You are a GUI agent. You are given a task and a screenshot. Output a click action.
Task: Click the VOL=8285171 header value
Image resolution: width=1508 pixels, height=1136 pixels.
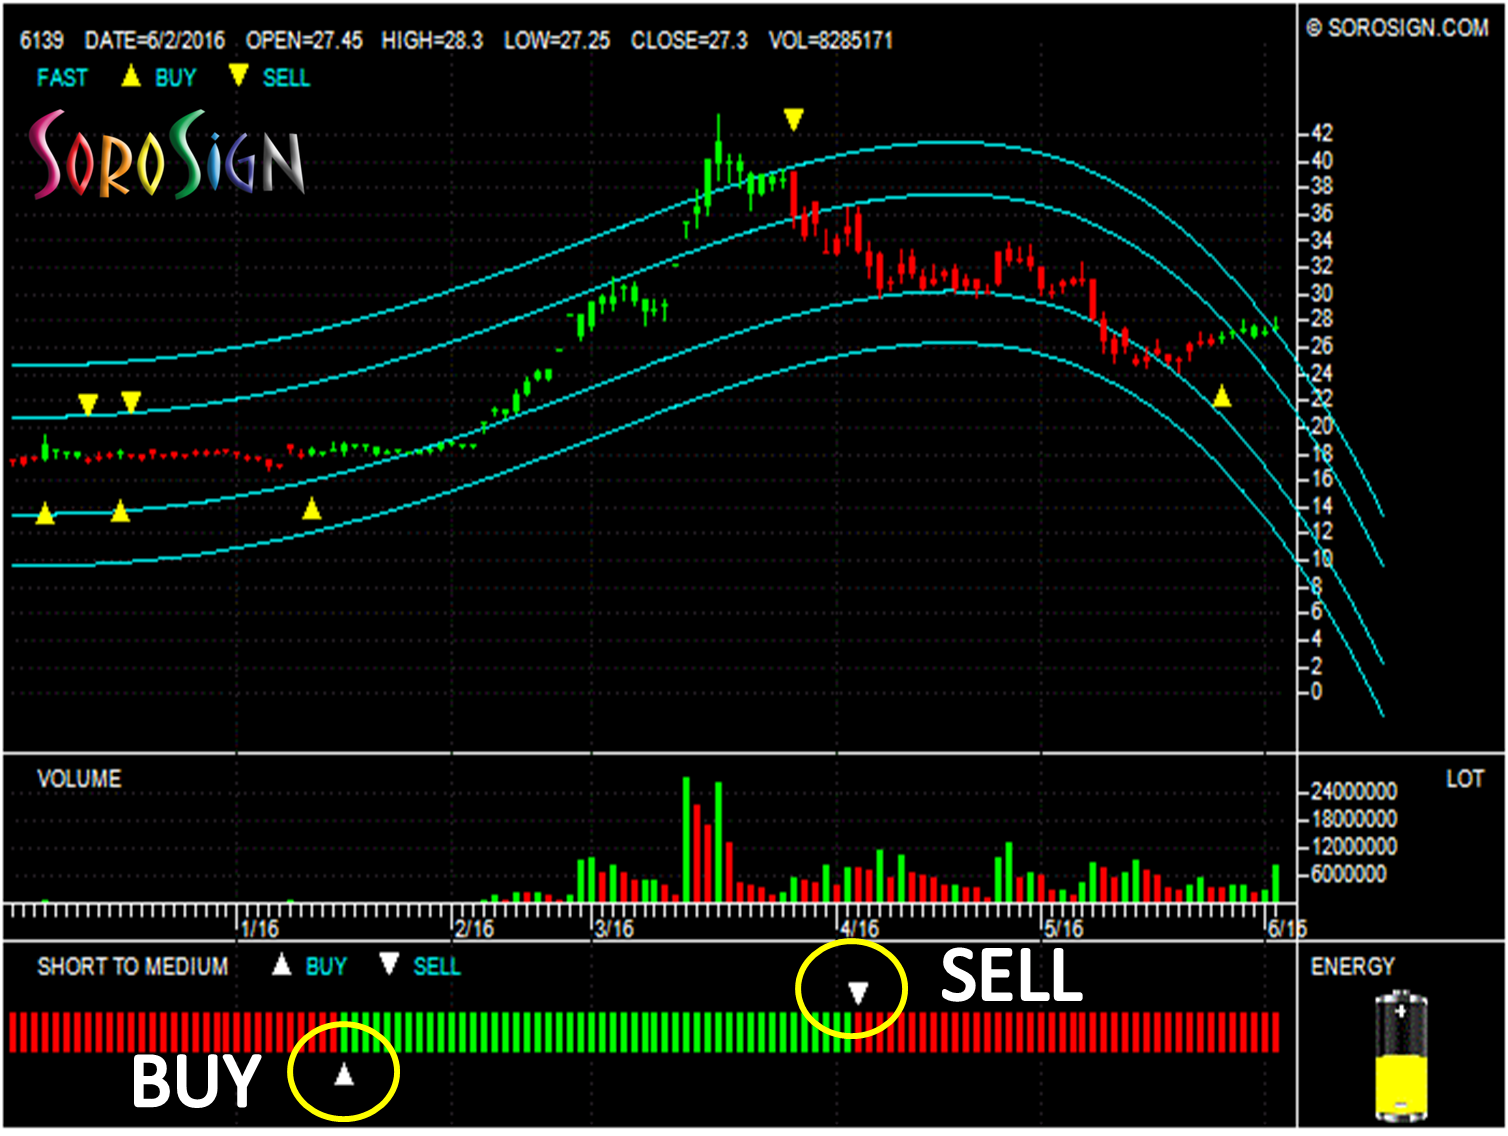coord(830,41)
